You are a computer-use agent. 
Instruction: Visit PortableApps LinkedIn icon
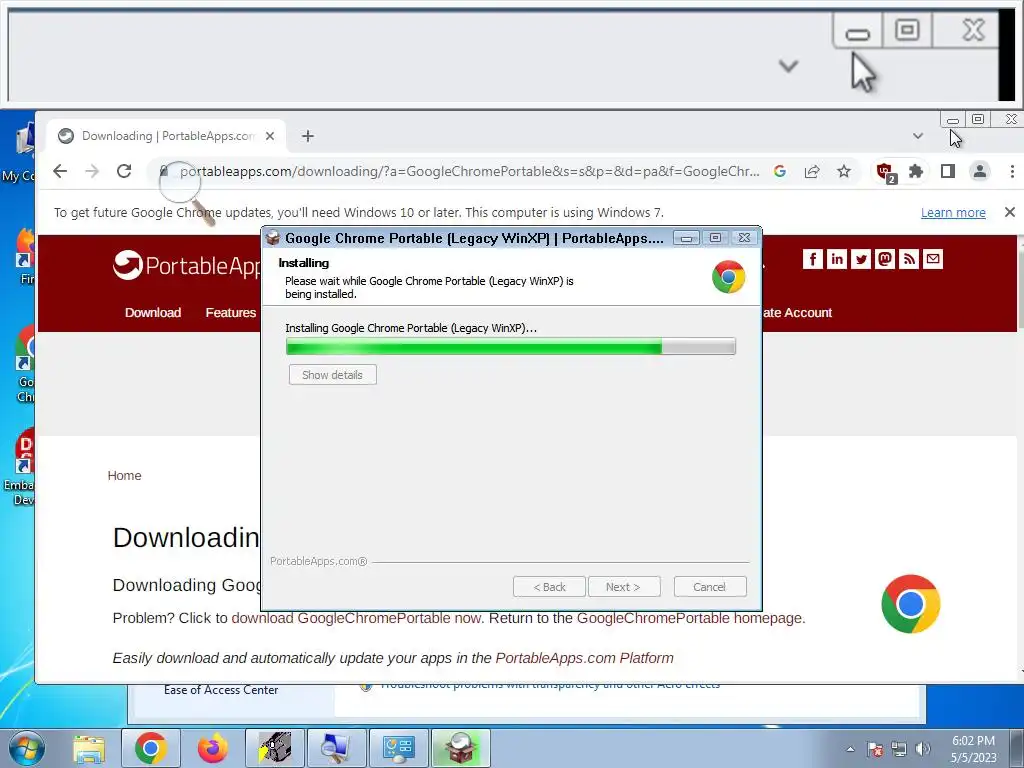pyautogui.click(x=837, y=259)
